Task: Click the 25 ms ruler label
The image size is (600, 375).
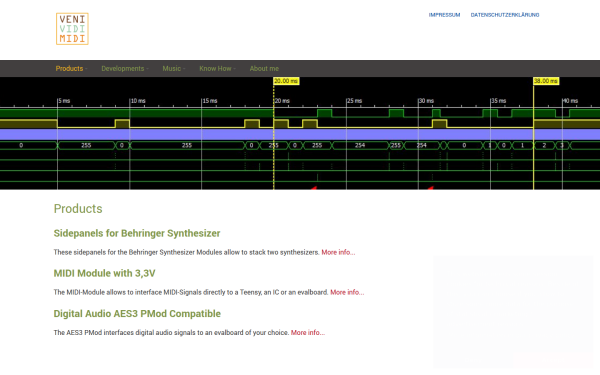Action: [x=355, y=101]
